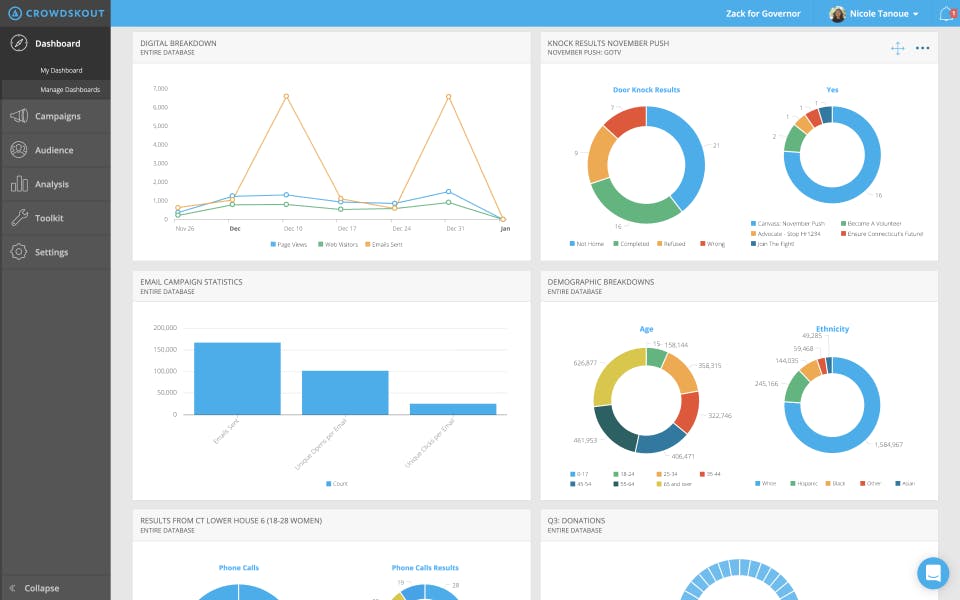Open the notifications bell icon

(x=947, y=13)
